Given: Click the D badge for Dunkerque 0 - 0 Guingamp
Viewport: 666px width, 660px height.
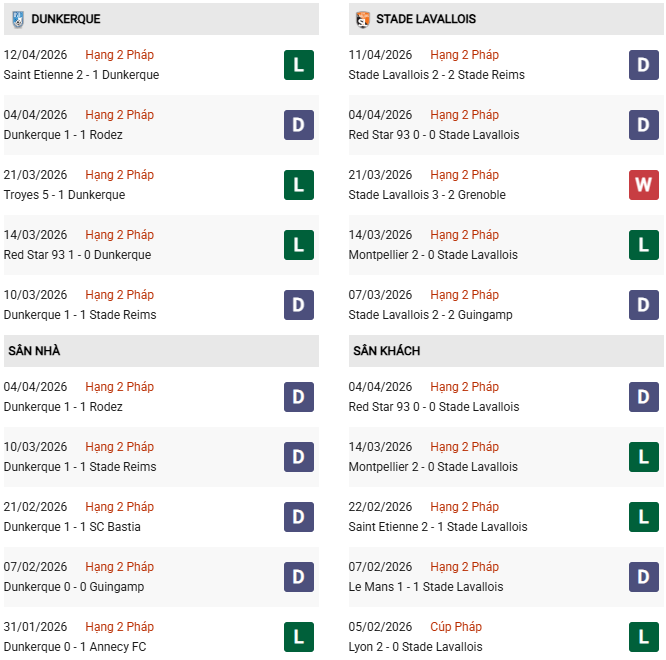Looking at the screenshot, I should coord(298,577).
